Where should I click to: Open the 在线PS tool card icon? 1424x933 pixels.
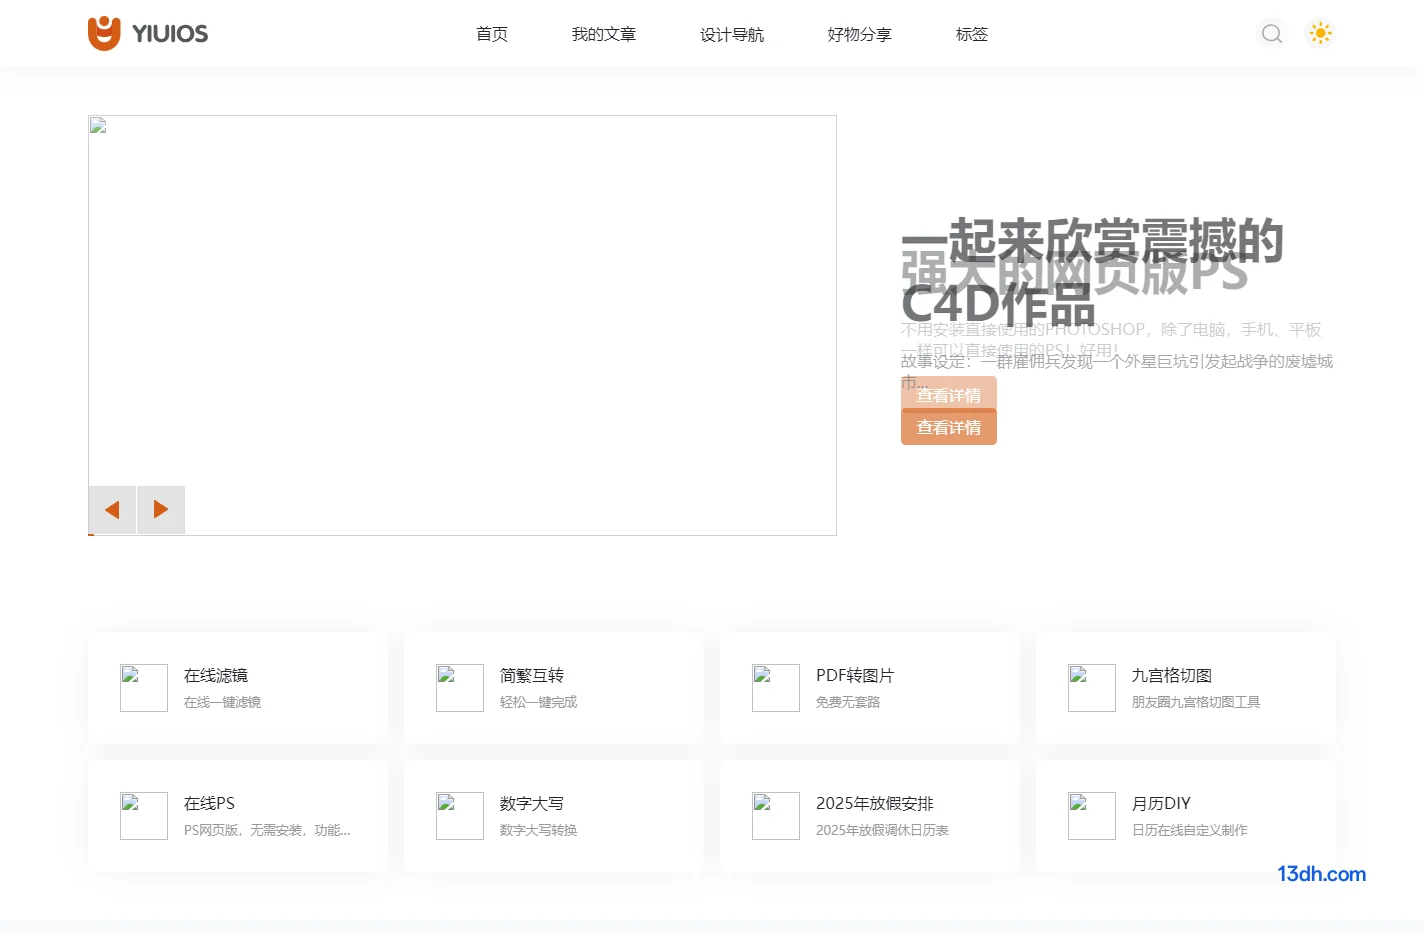144,816
